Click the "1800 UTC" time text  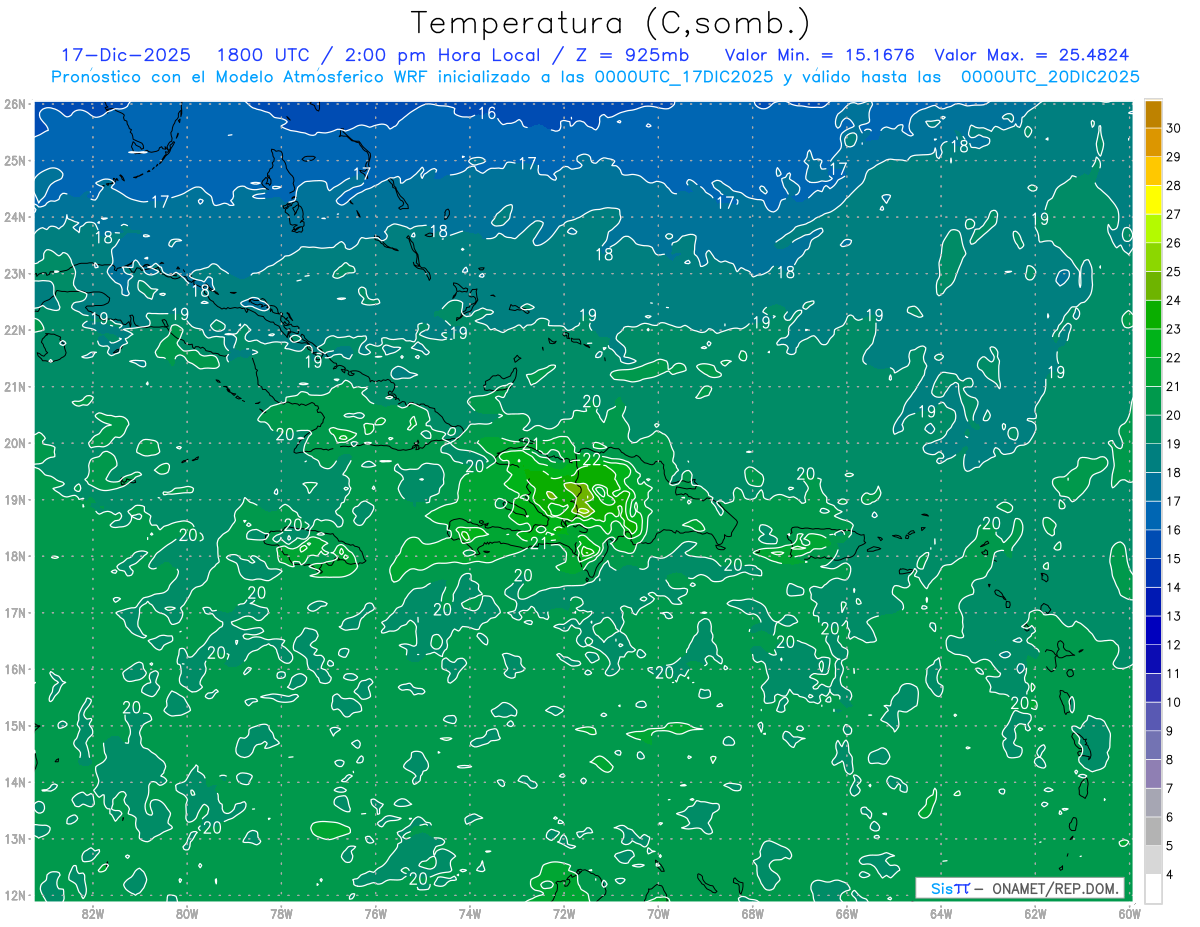261,55
